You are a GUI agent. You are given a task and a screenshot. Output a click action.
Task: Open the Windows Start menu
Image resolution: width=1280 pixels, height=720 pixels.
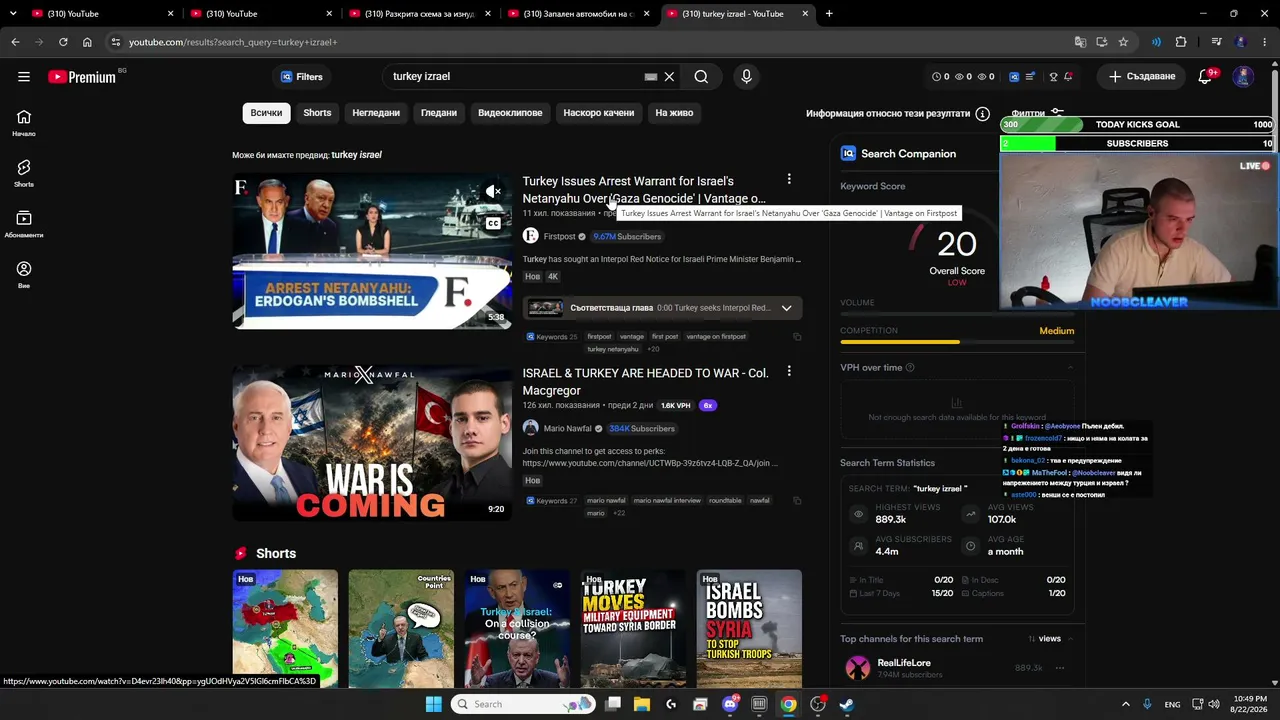[x=433, y=704]
